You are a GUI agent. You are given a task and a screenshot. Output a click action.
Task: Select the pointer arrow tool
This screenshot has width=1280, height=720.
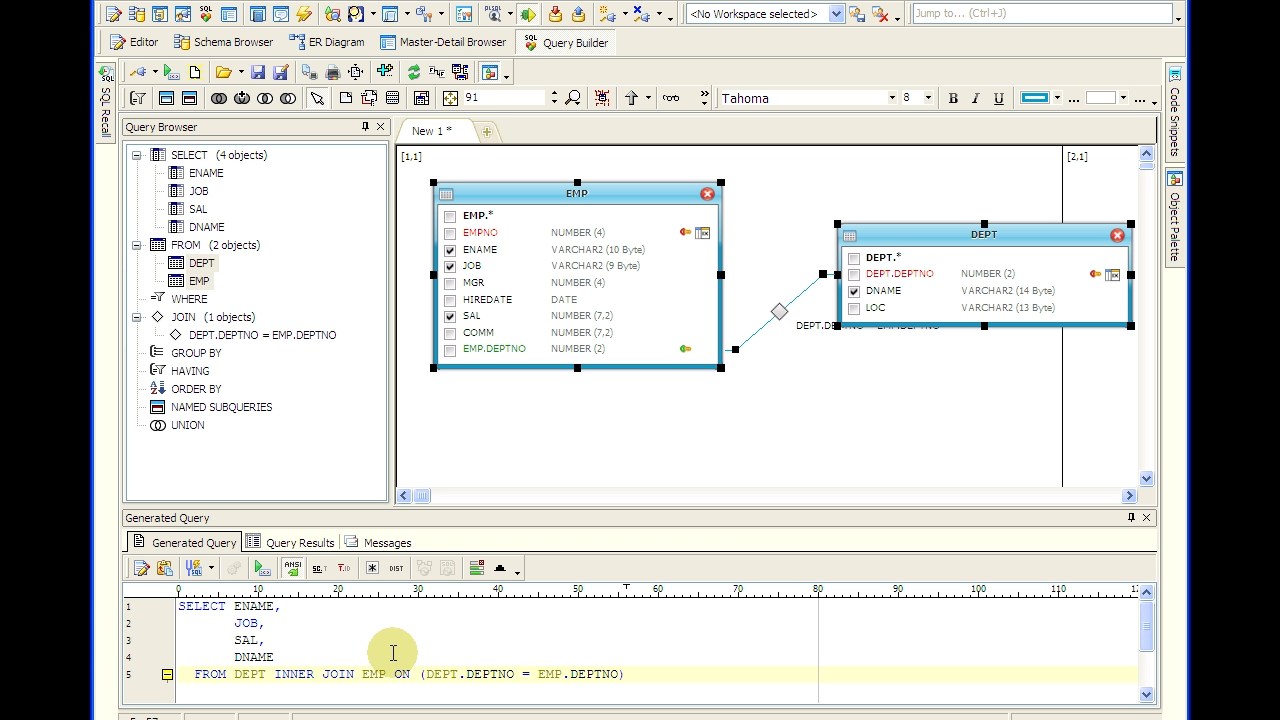click(x=317, y=98)
